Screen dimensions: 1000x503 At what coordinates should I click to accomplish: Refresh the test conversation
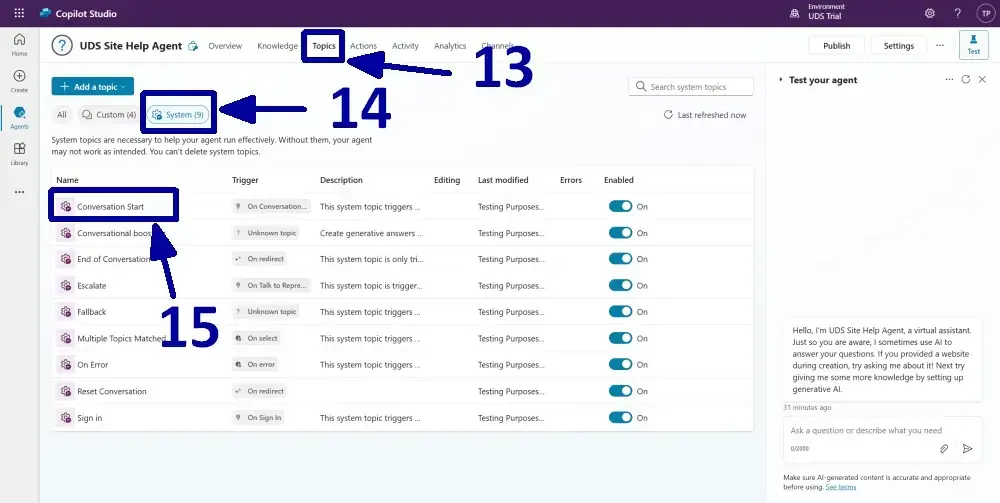(966, 80)
